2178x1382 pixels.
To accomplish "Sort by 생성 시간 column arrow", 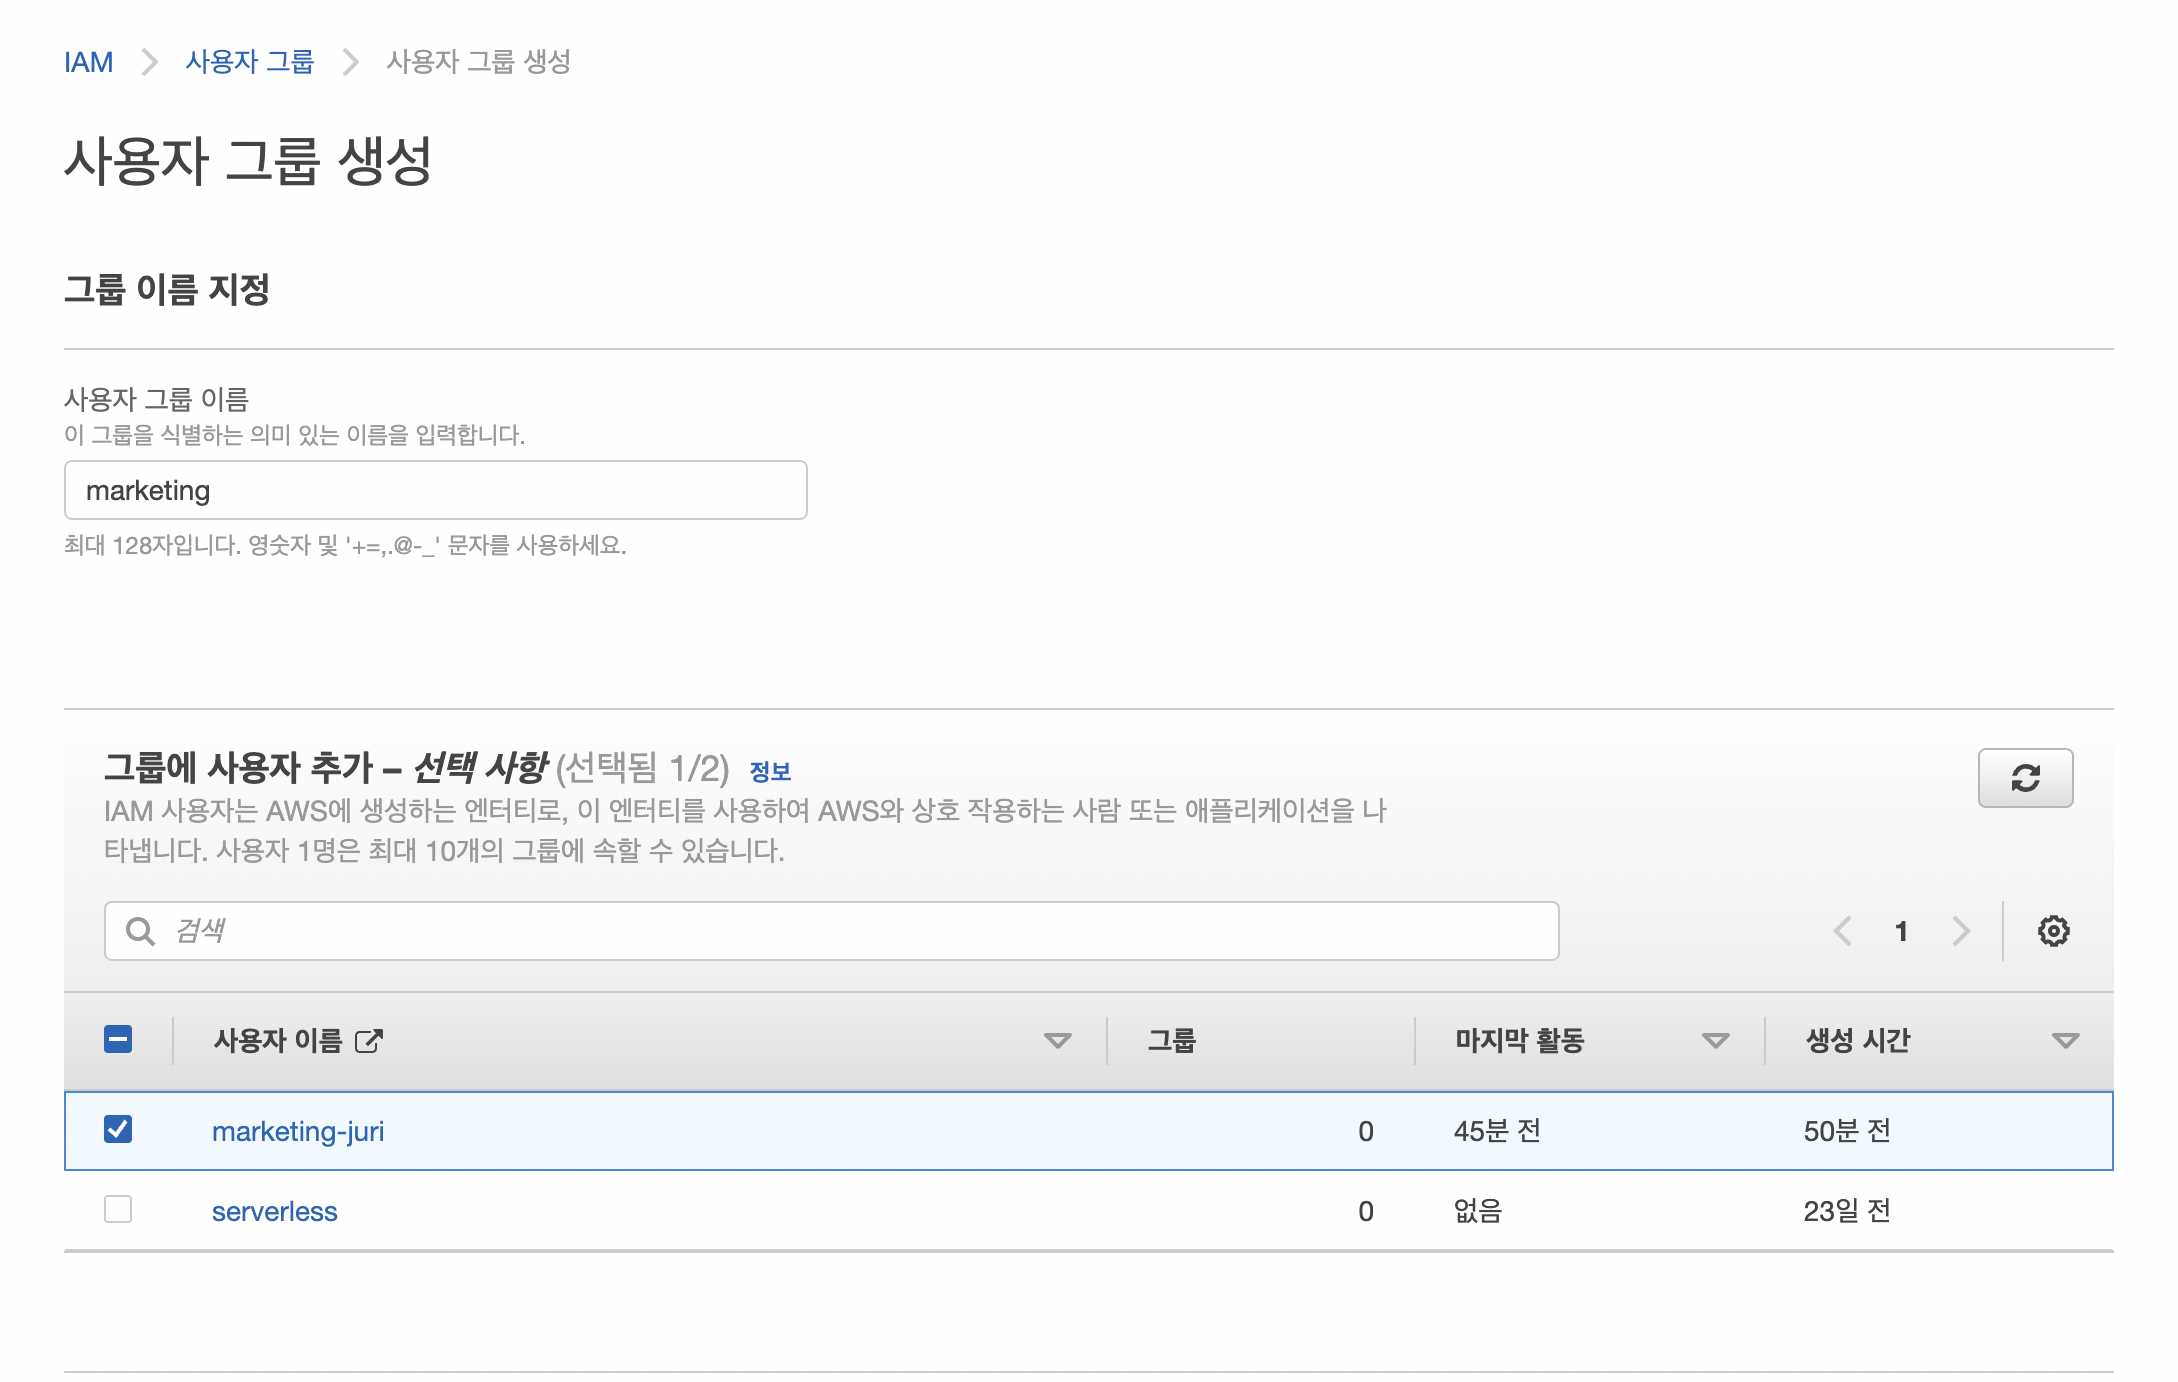I will click(x=2065, y=1041).
